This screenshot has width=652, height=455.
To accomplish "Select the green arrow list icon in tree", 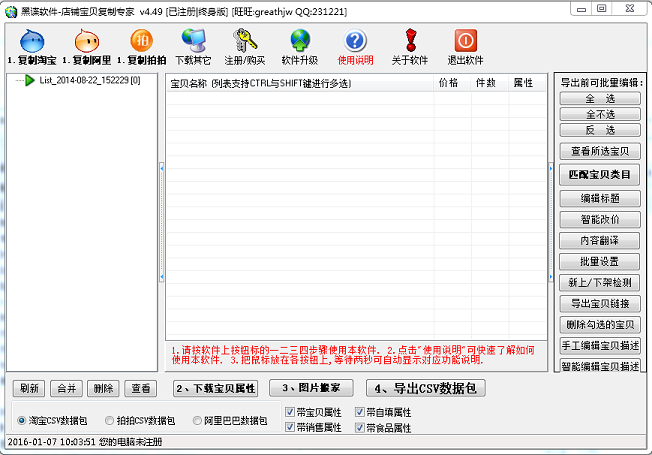I will [x=30, y=80].
